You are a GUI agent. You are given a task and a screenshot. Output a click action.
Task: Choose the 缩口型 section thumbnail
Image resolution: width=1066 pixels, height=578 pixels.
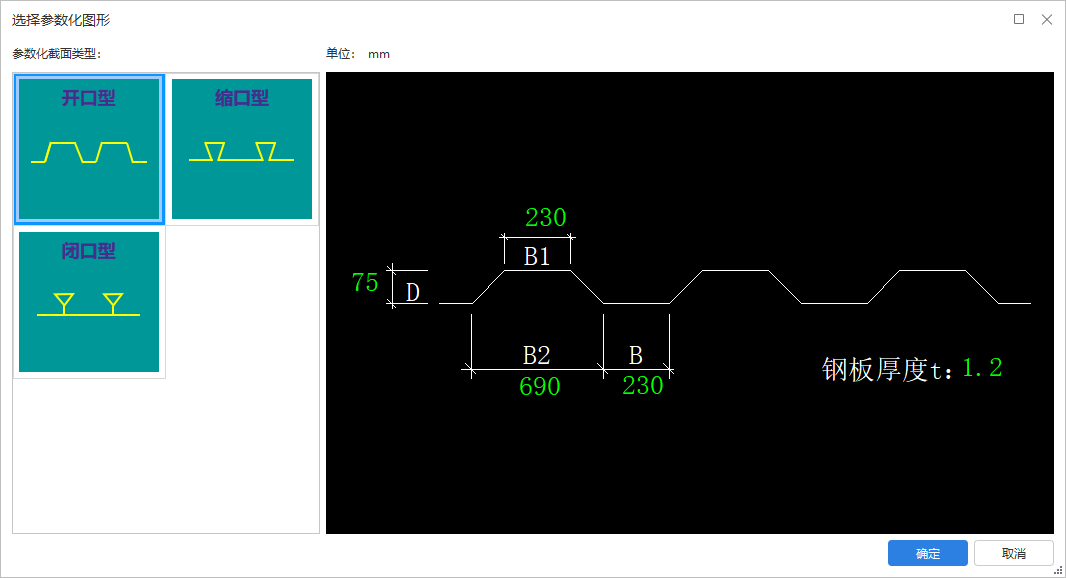pos(242,149)
